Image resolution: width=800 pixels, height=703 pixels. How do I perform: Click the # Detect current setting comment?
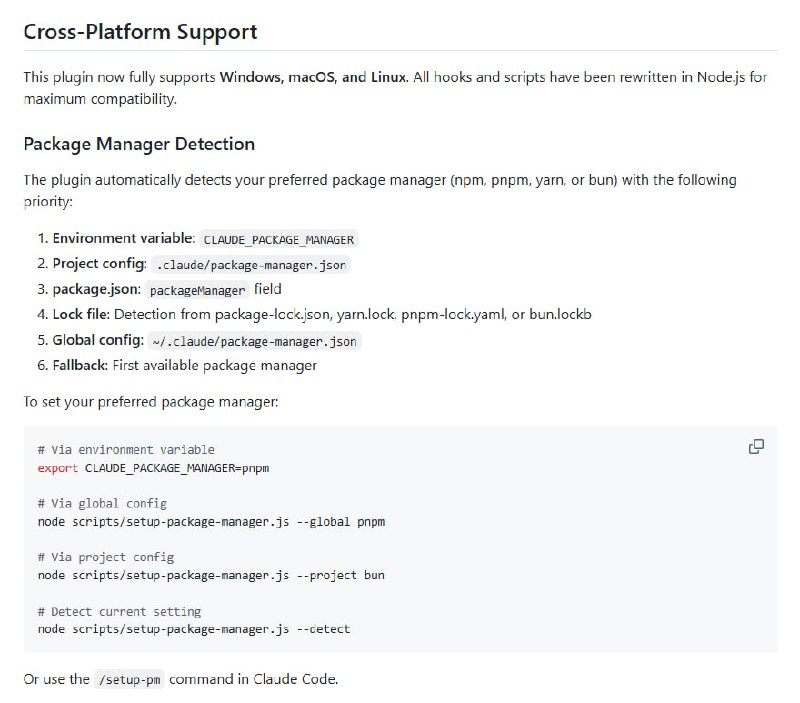(x=119, y=611)
